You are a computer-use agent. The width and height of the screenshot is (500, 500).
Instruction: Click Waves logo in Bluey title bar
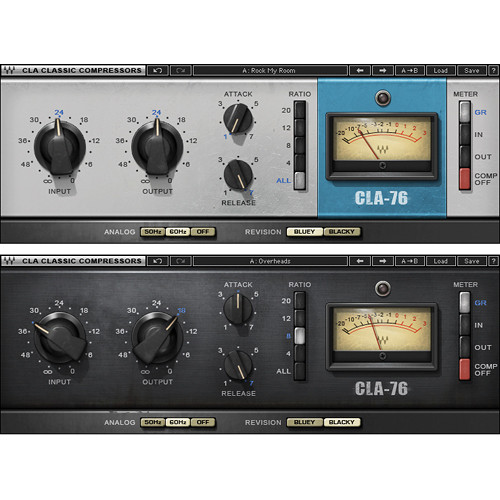pyautogui.click(x=9, y=71)
